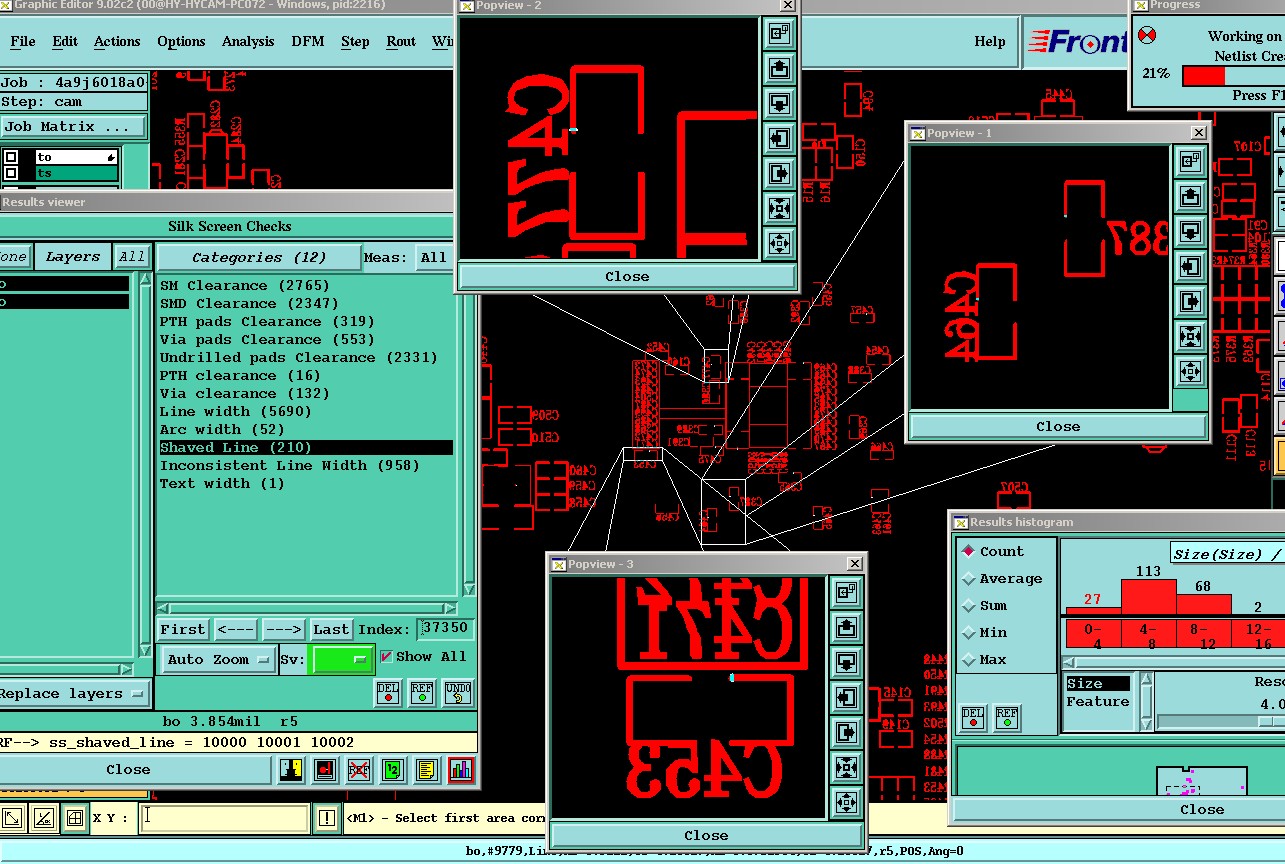Click the red stop icon in Progress window
This screenshot has height=864, width=1285.
1147,36
